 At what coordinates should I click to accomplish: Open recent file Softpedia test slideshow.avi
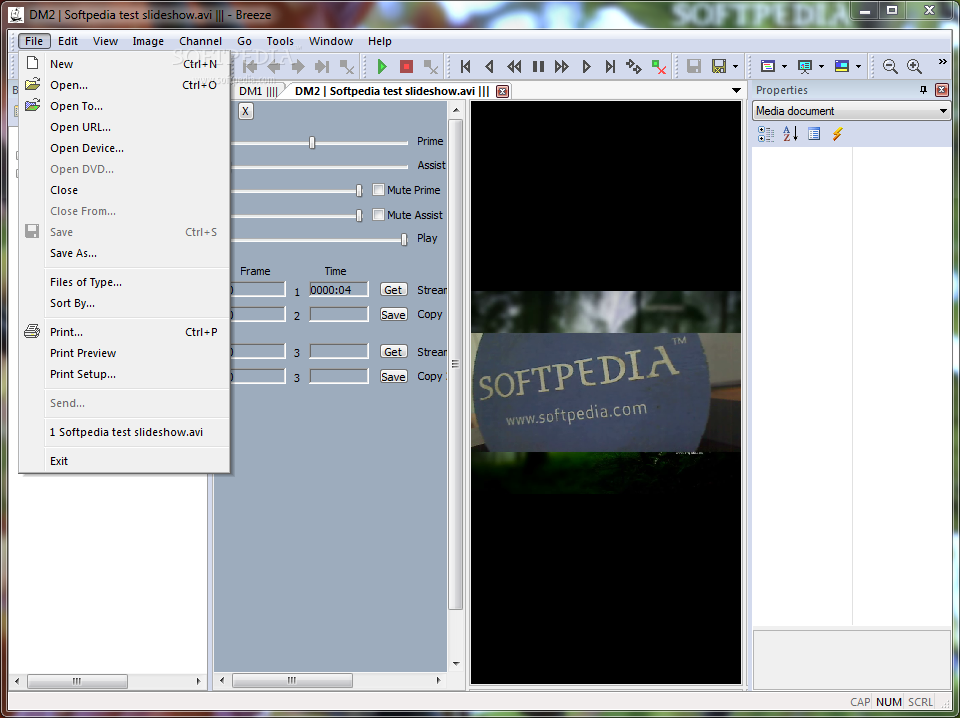point(124,432)
